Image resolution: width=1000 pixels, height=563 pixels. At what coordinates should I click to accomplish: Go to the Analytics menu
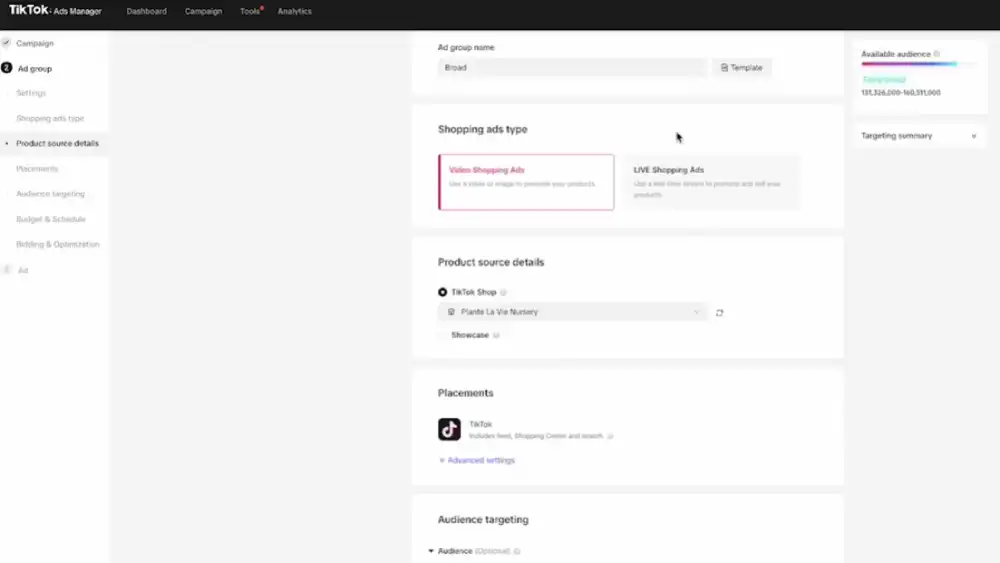tap(295, 11)
